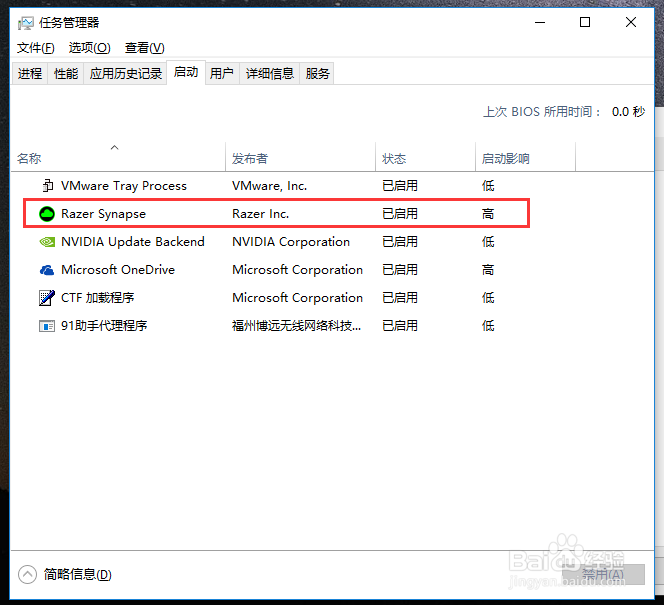The height and width of the screenshot is (605, 664).
Task: Sort by the 名称 column header
Action: (x=118, y=158)
